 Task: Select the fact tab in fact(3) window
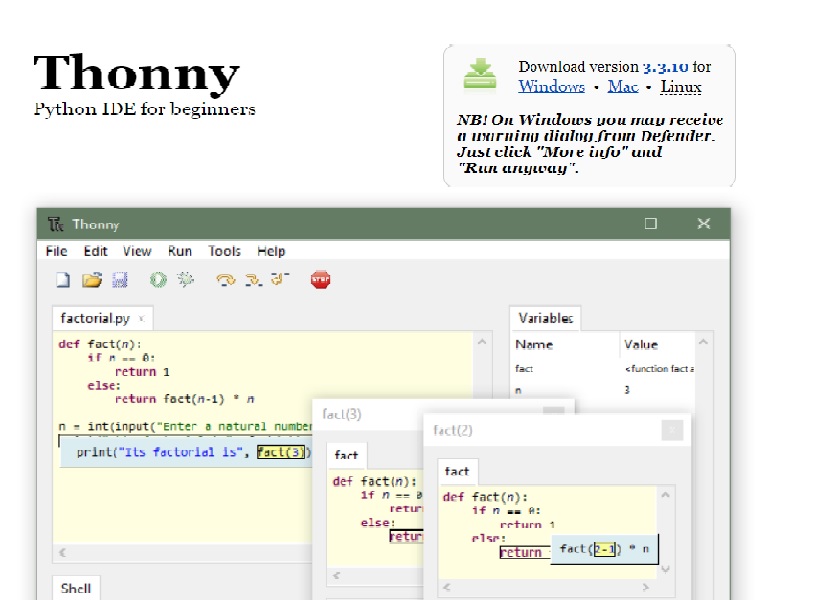[346, 455]
